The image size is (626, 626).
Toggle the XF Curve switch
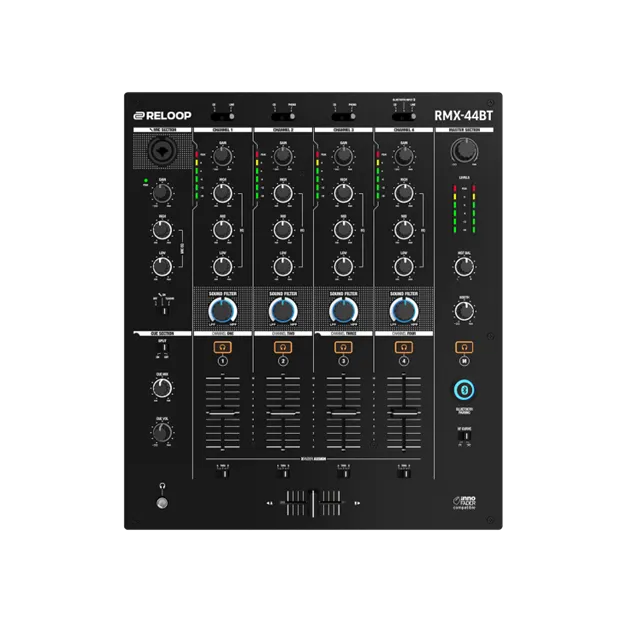(465, 436)
